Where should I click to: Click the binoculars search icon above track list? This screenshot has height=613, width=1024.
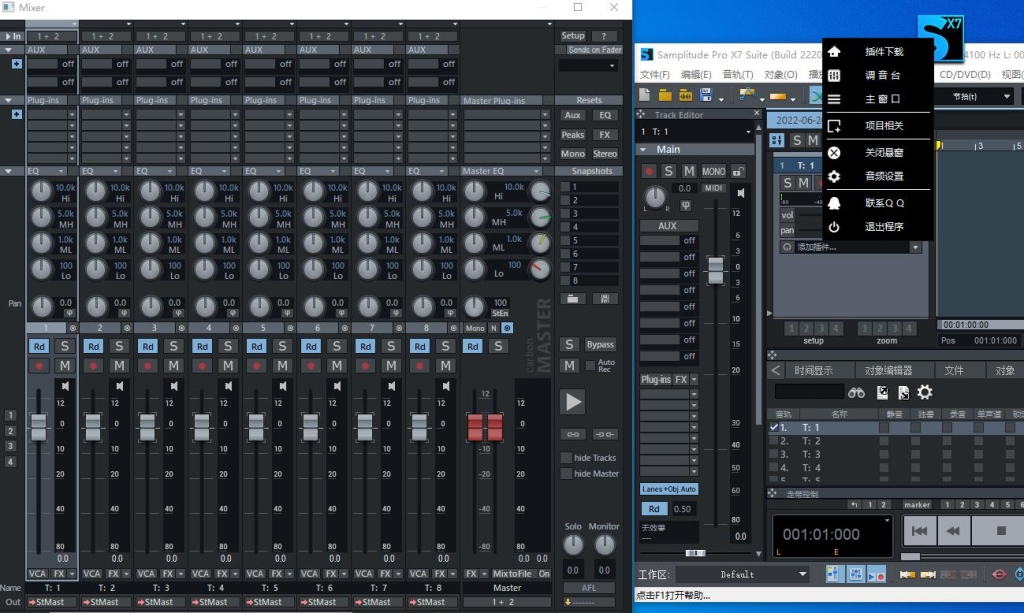point(856,392)
